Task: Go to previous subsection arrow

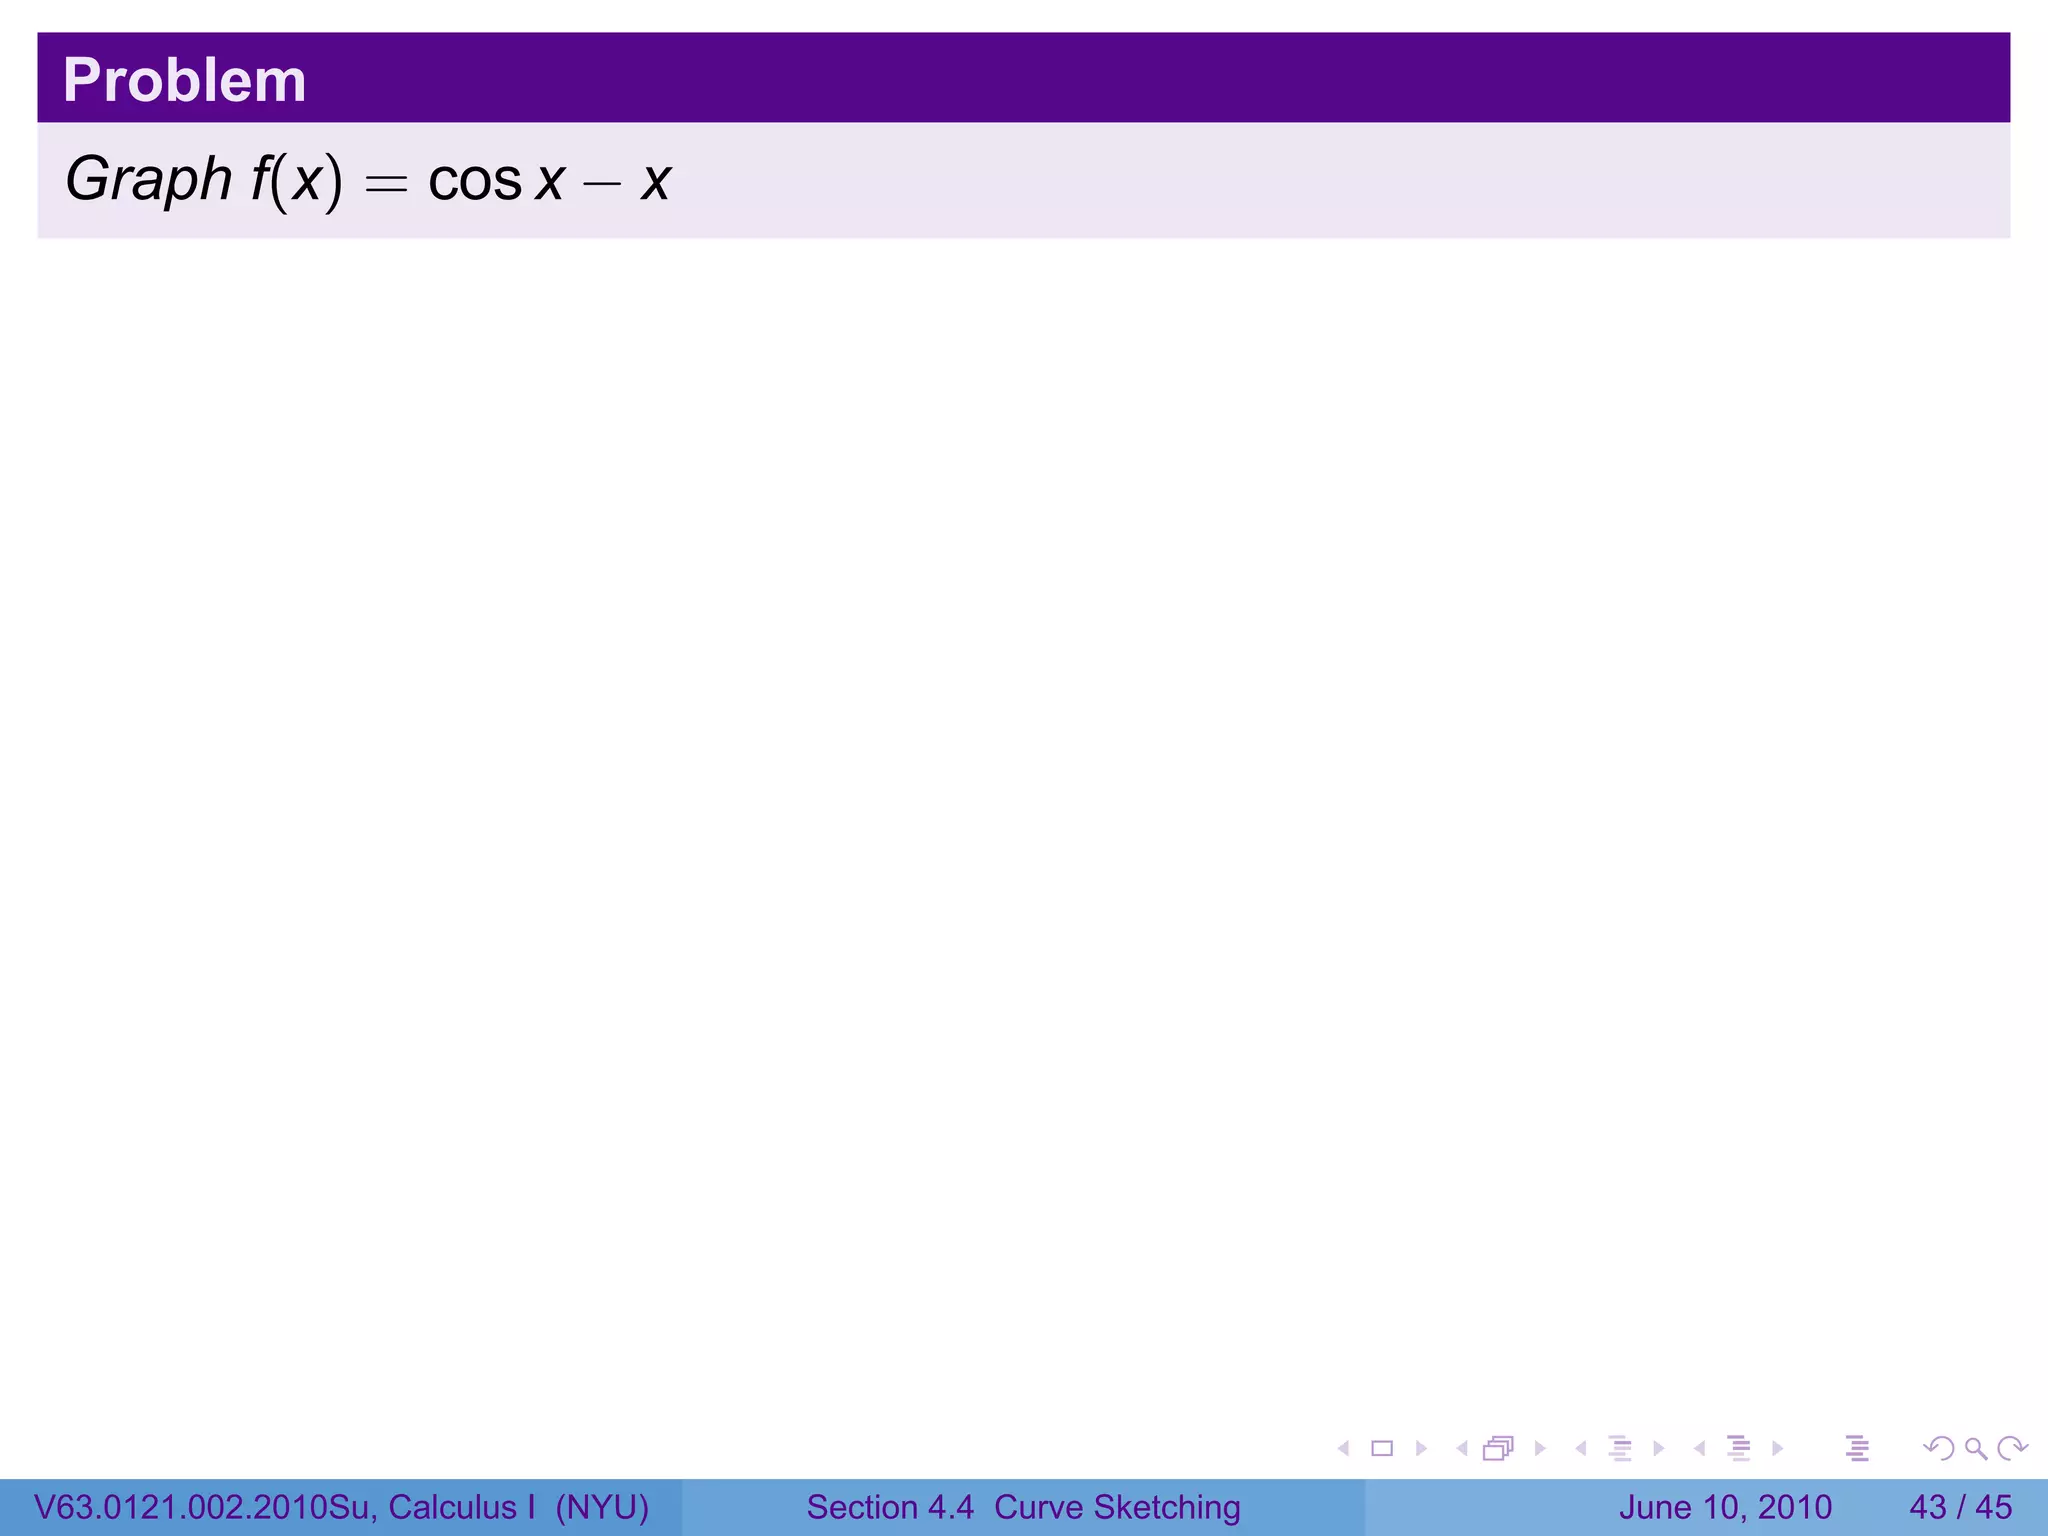Action: [1581, 1448]
